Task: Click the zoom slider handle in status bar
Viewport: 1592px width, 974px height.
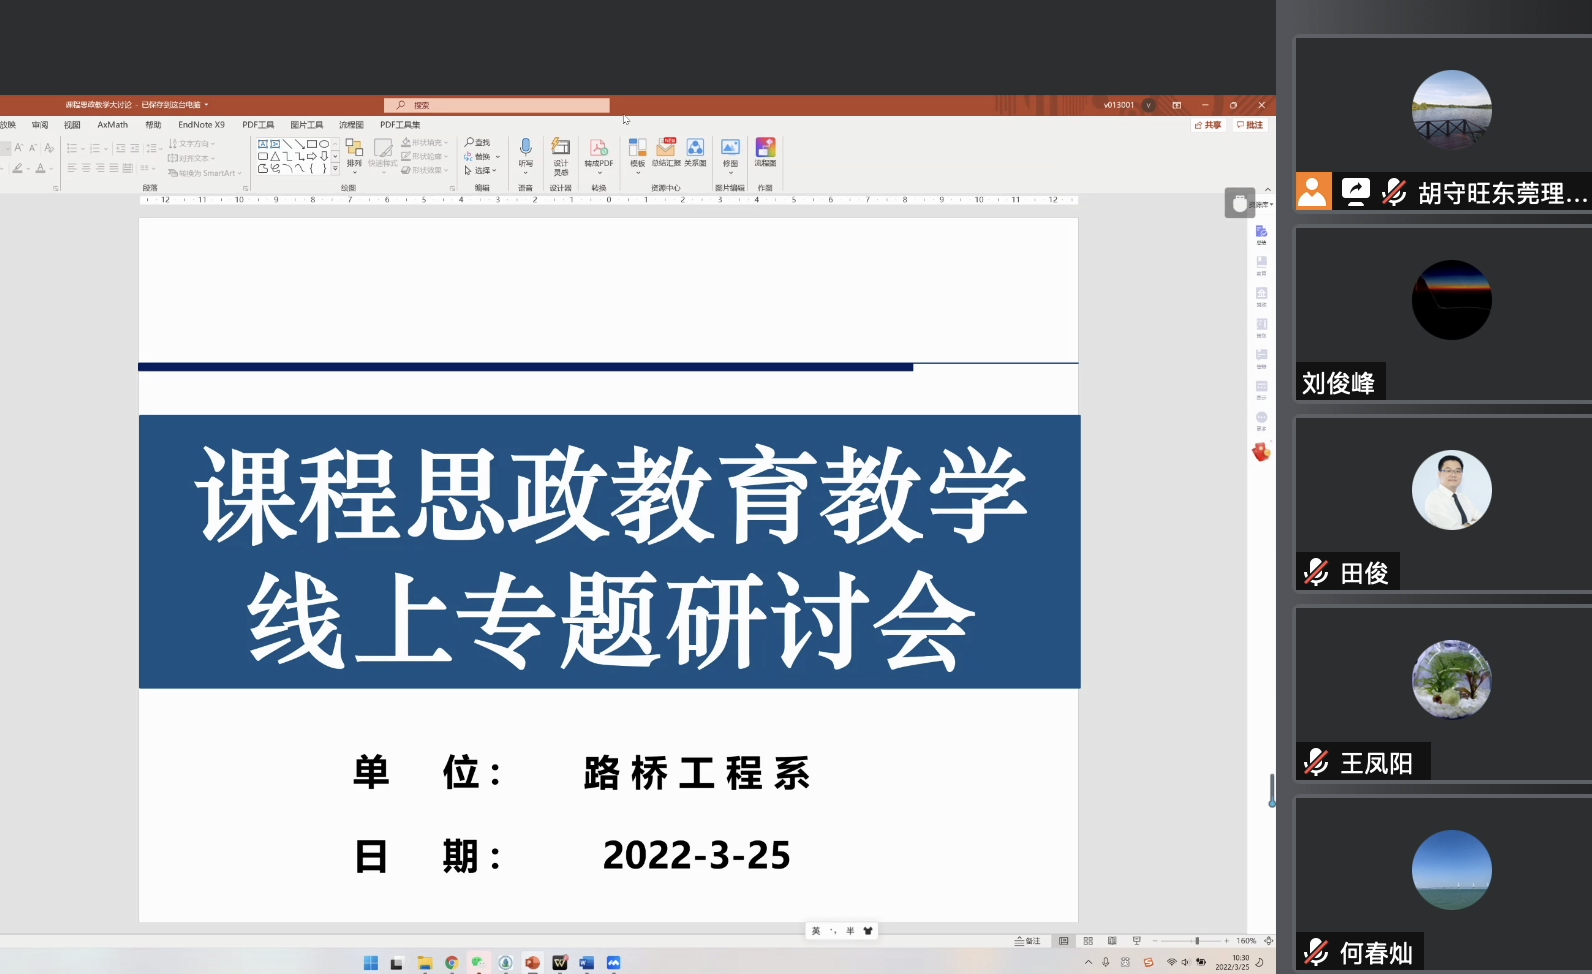Action: point(1197,941)
